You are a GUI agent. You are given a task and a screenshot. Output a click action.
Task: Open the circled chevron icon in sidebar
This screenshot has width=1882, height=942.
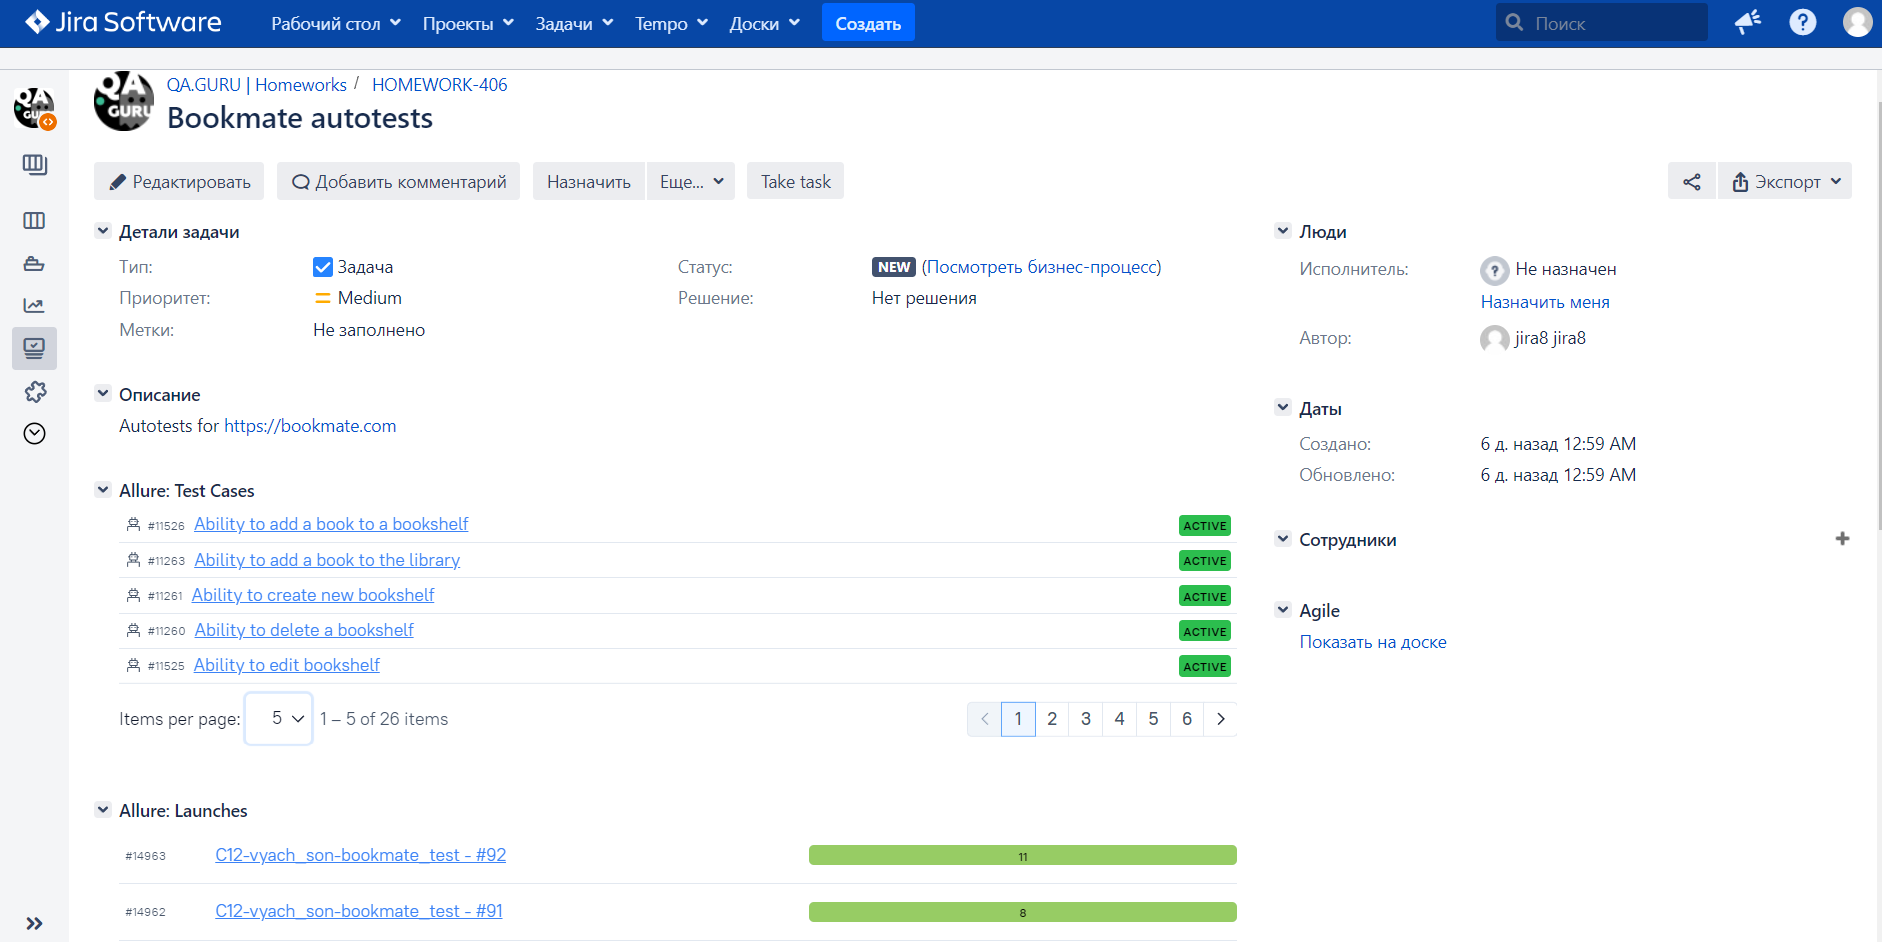tap(35, 433)
